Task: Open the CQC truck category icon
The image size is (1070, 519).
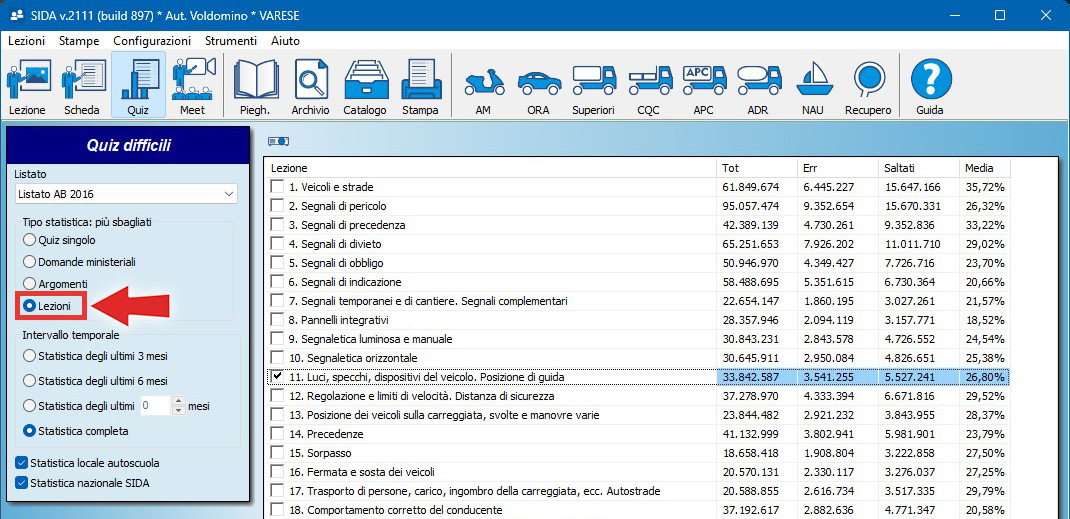Action: pos(648,86)
